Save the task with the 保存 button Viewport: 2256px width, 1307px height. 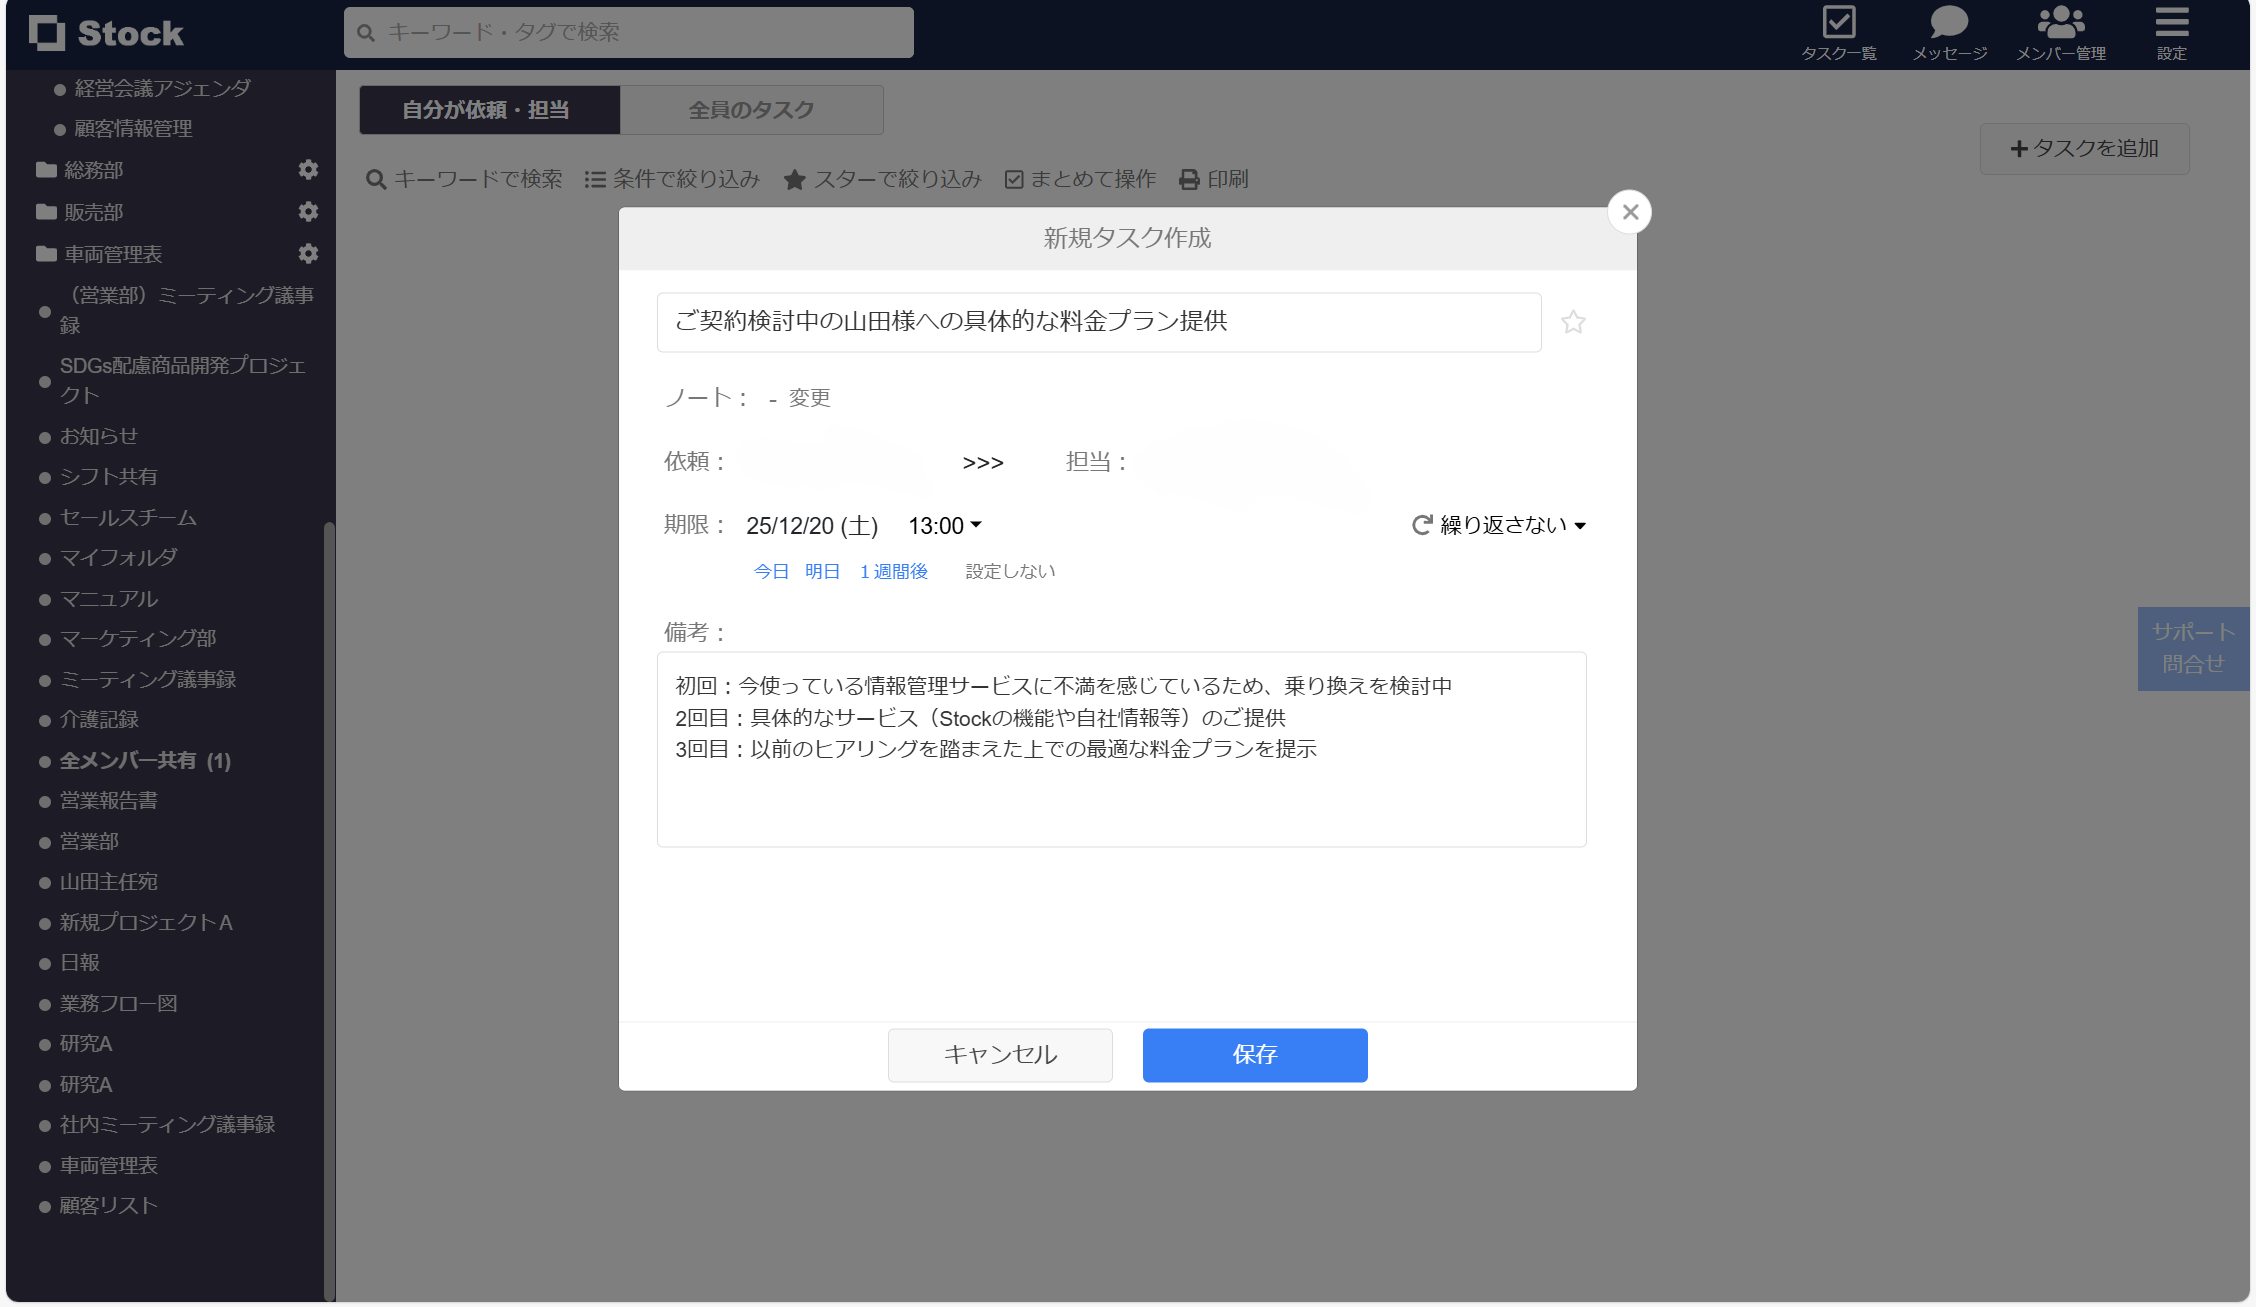[1254, 1055]
